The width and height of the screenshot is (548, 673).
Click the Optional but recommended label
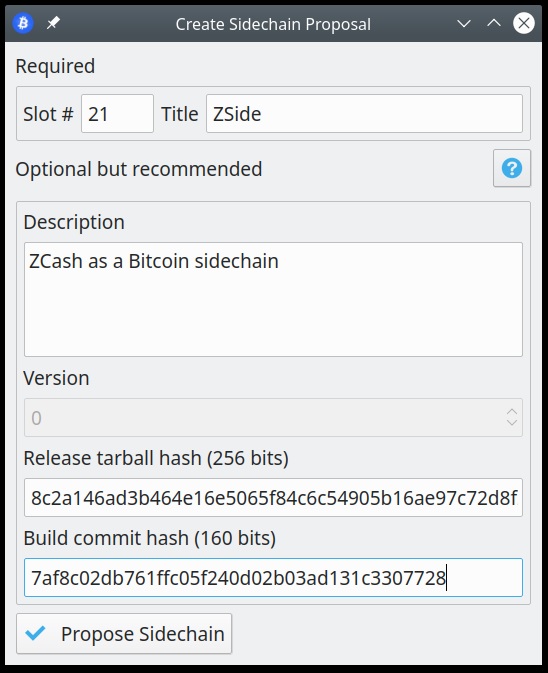(x=139, y=169)
